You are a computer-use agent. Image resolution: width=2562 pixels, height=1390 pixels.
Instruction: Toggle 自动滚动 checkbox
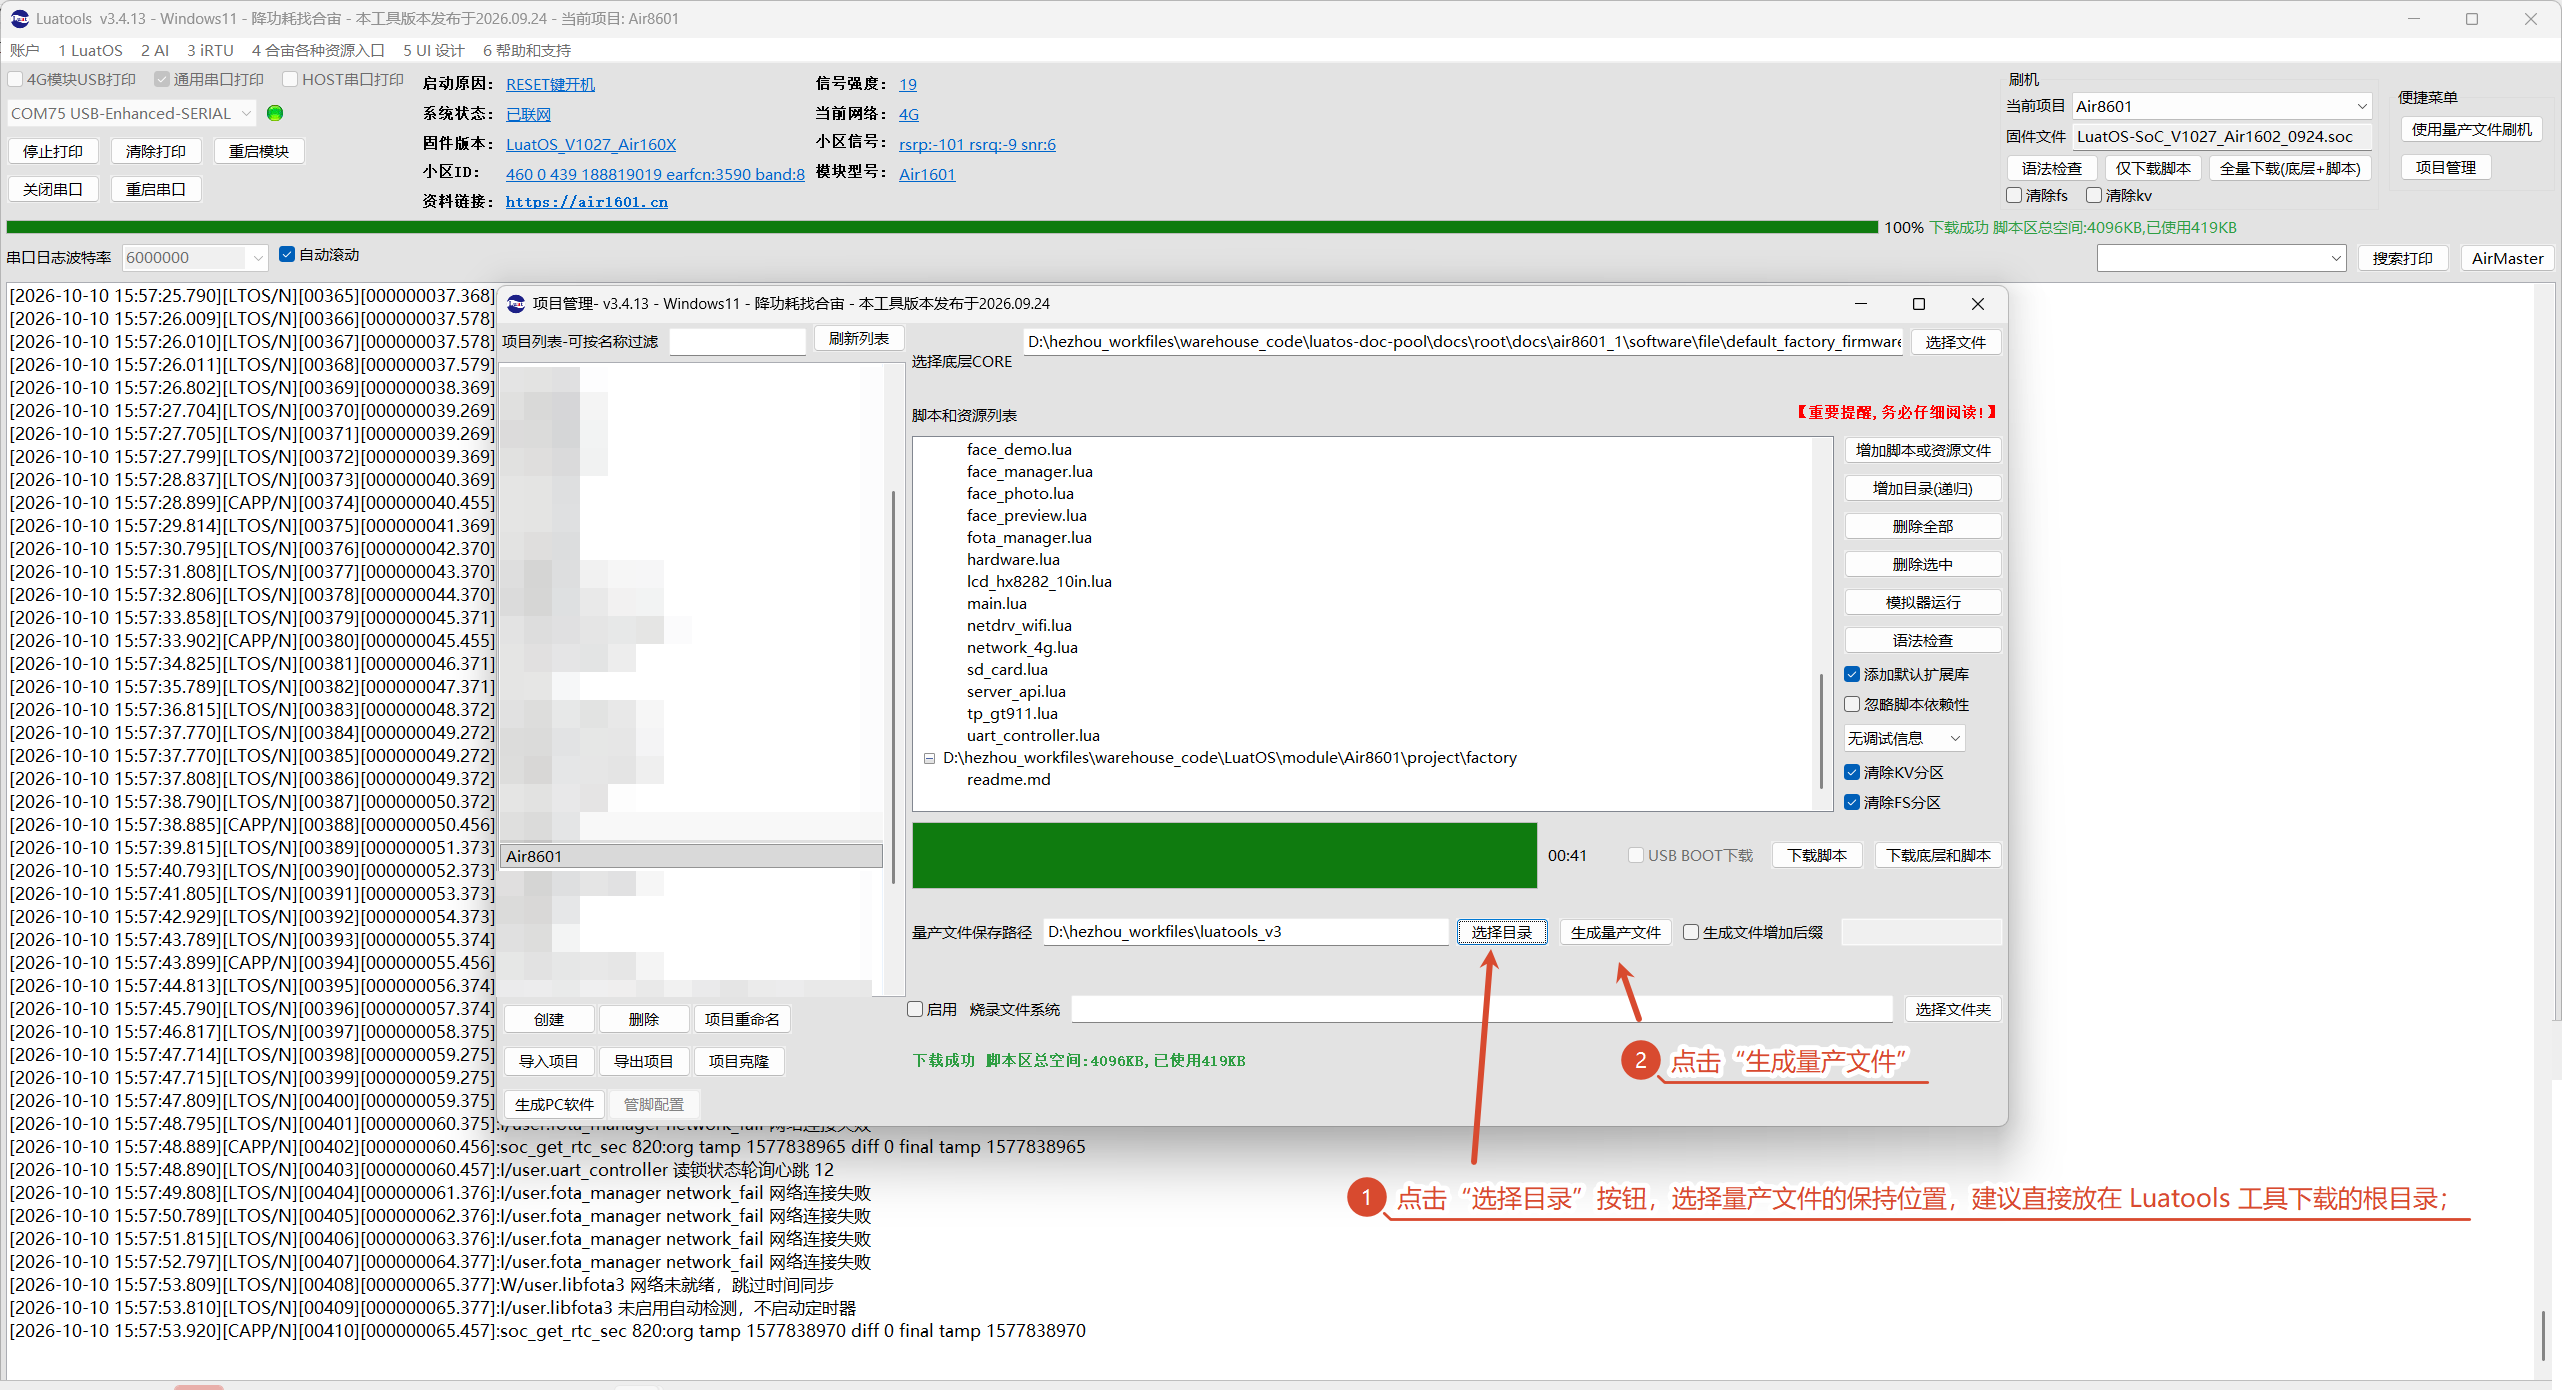(x=287, y=254)
